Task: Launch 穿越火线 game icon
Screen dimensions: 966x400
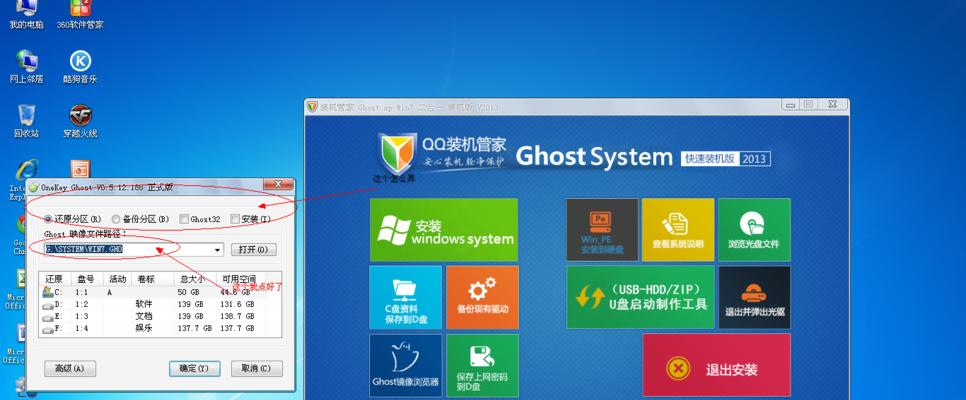Action: [x=80, y=121]
